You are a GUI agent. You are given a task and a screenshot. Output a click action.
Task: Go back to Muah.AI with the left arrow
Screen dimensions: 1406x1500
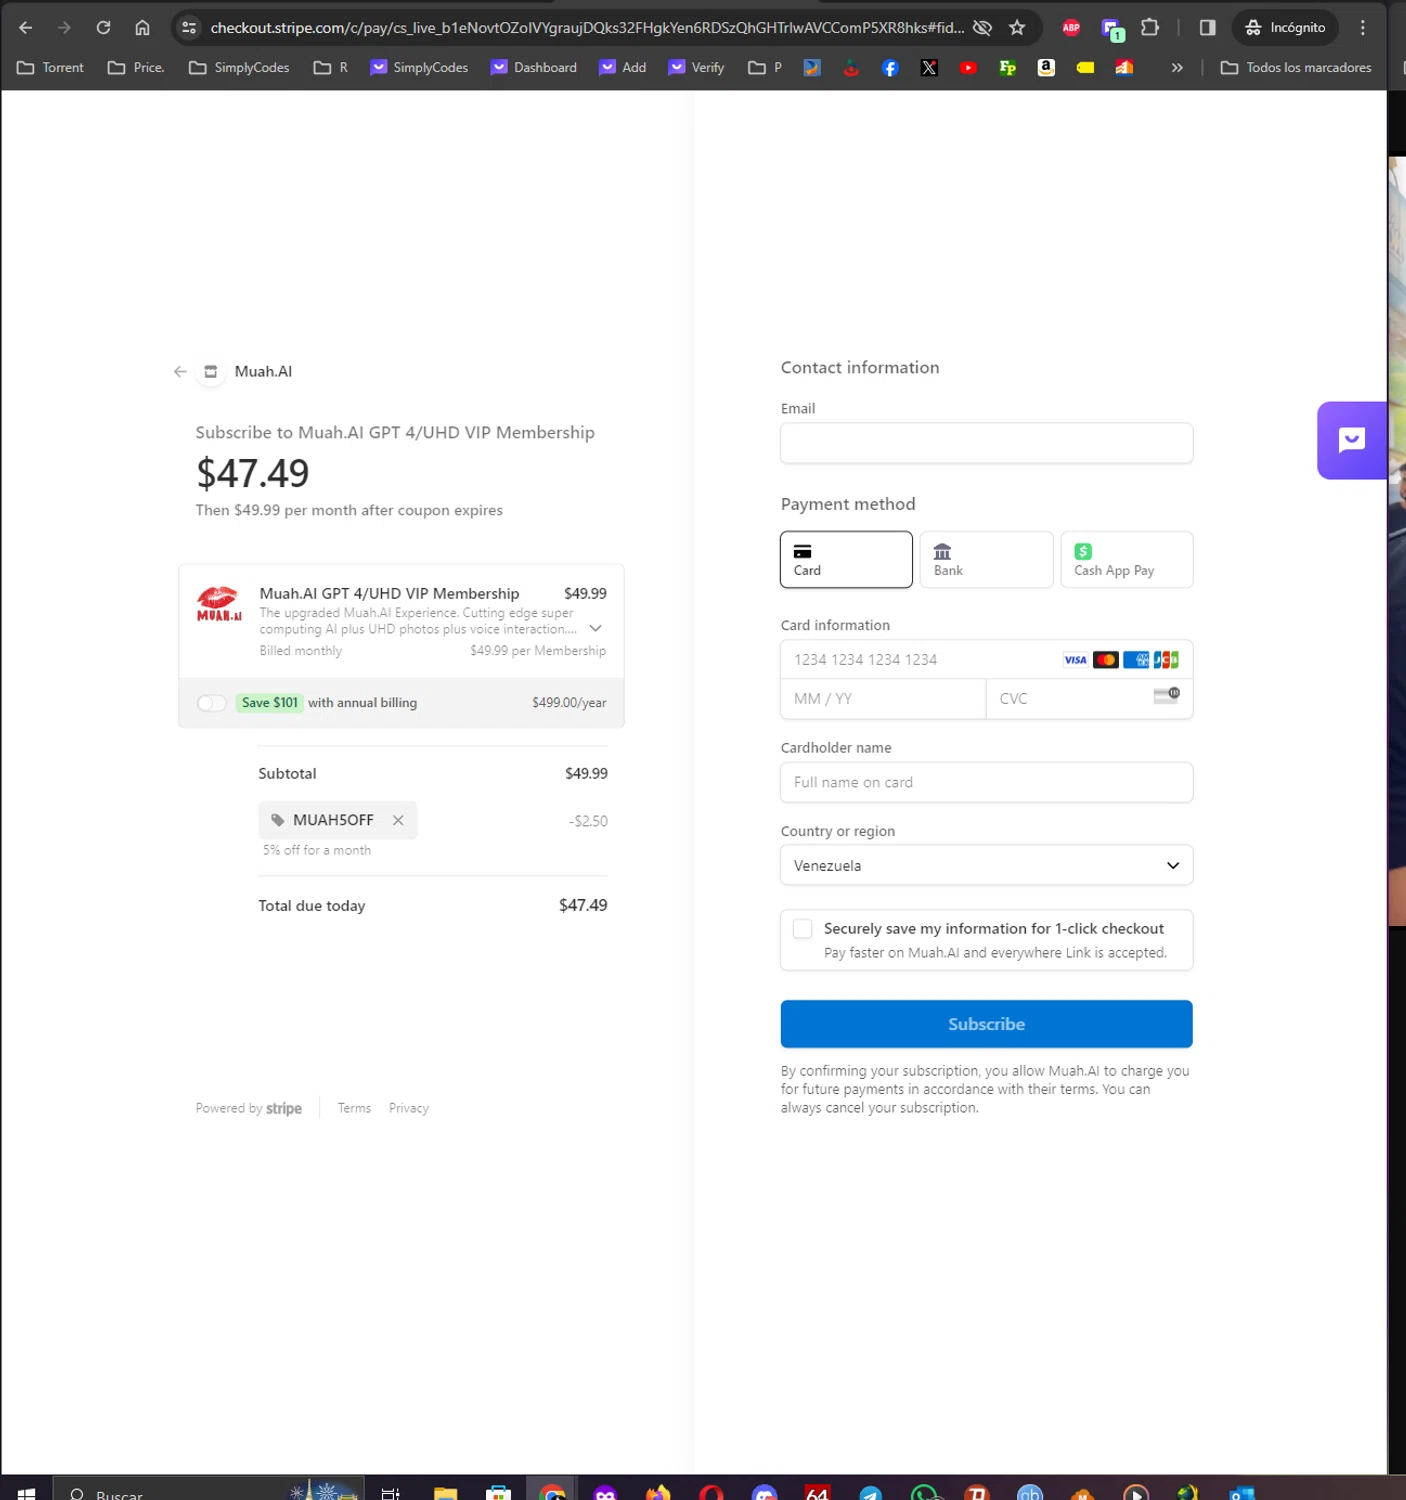[180, 372]
